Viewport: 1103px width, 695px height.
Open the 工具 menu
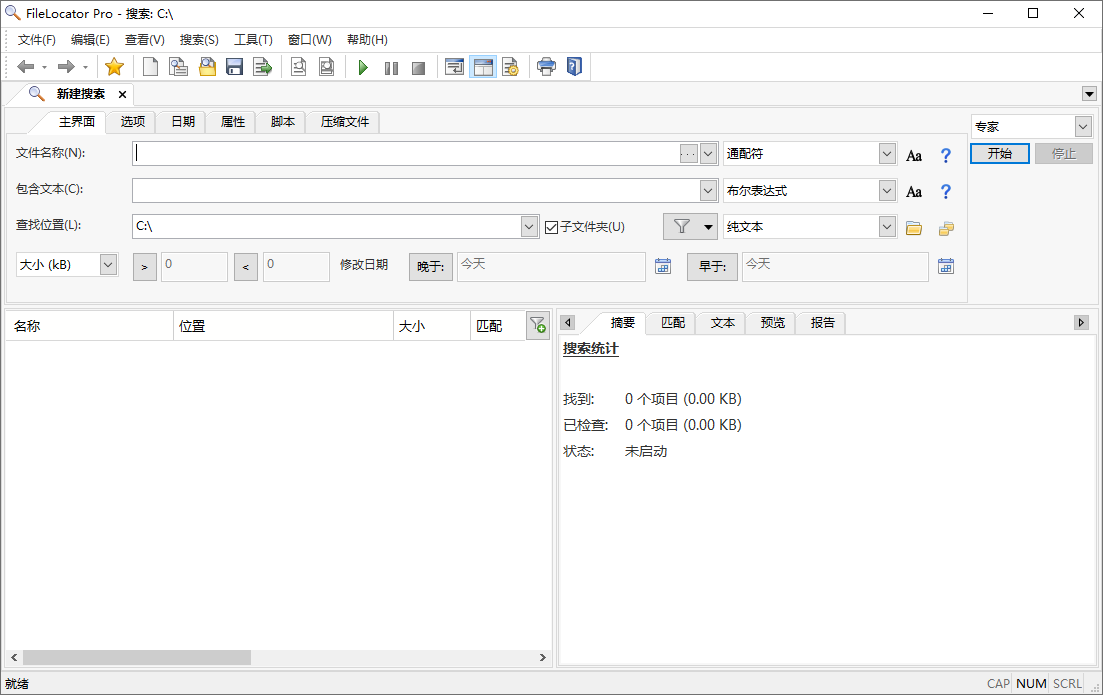(x=253, y=39)
